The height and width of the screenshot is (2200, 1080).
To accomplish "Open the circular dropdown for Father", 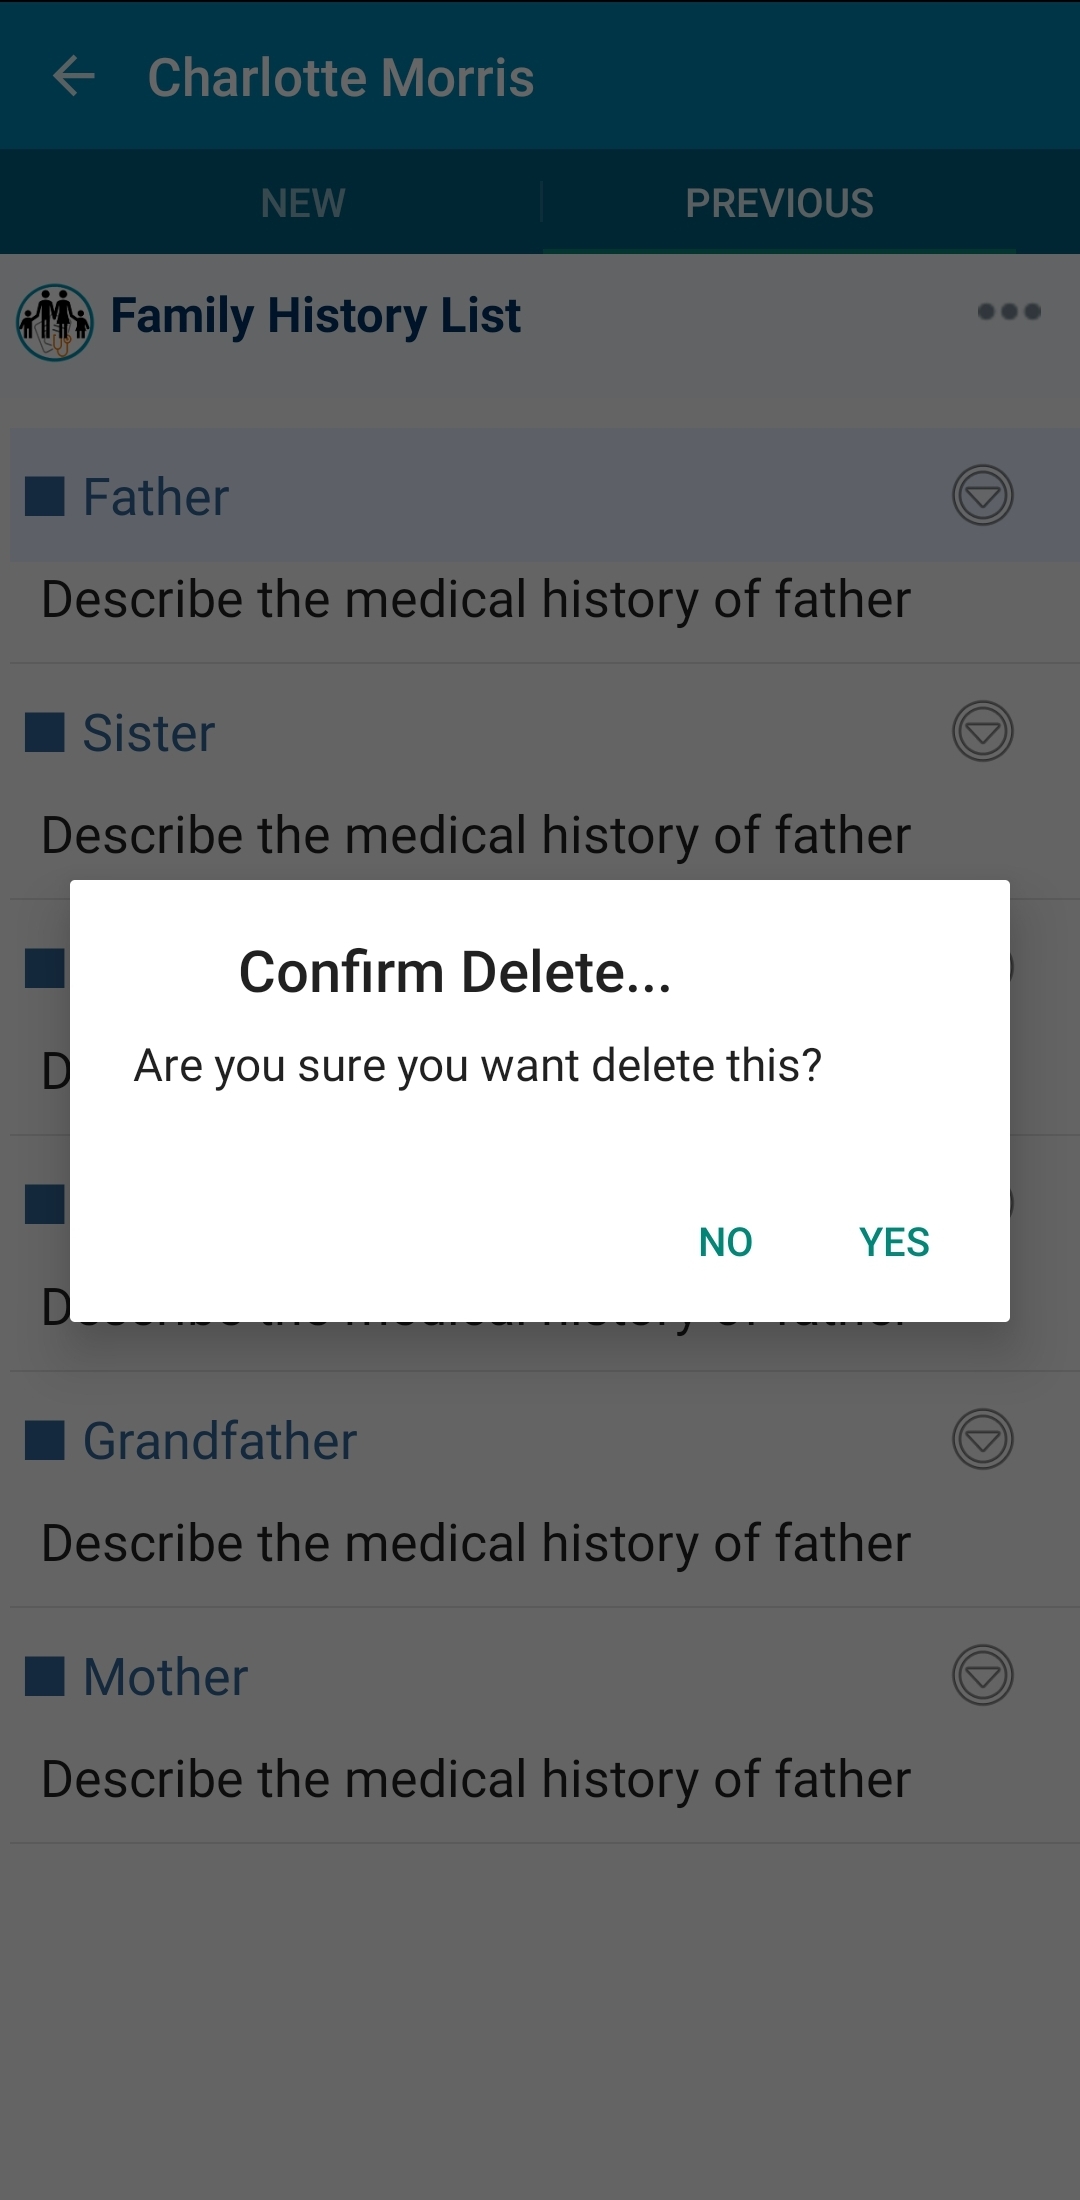I will [x=983, y=495].
